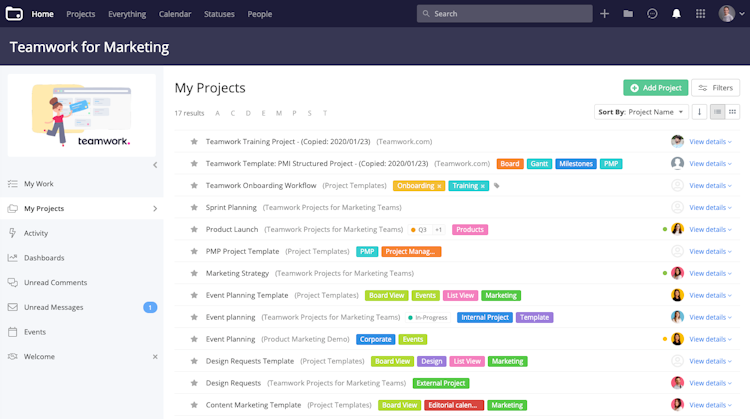The width and height of the screenshot is (750, 419).
Task: Star Teamwork Training Project
Action: [x=194, y=142]
